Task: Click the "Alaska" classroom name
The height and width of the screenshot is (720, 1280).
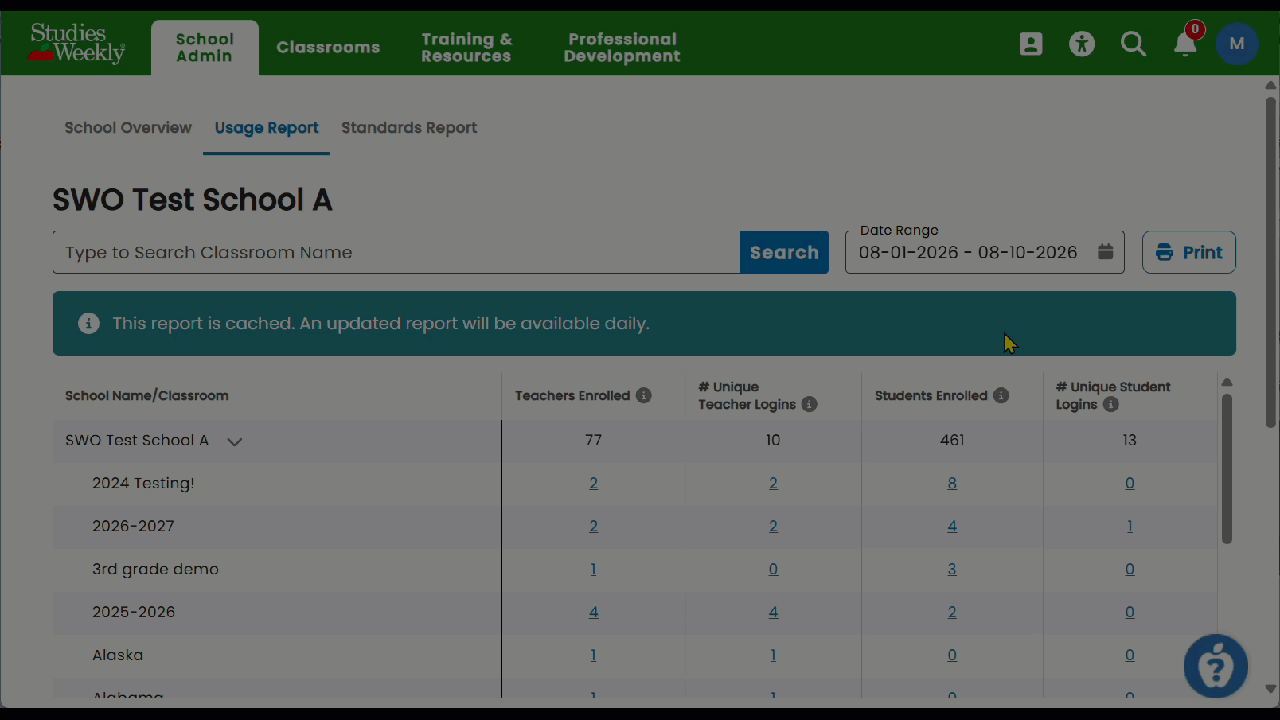Action: [118, 655]
